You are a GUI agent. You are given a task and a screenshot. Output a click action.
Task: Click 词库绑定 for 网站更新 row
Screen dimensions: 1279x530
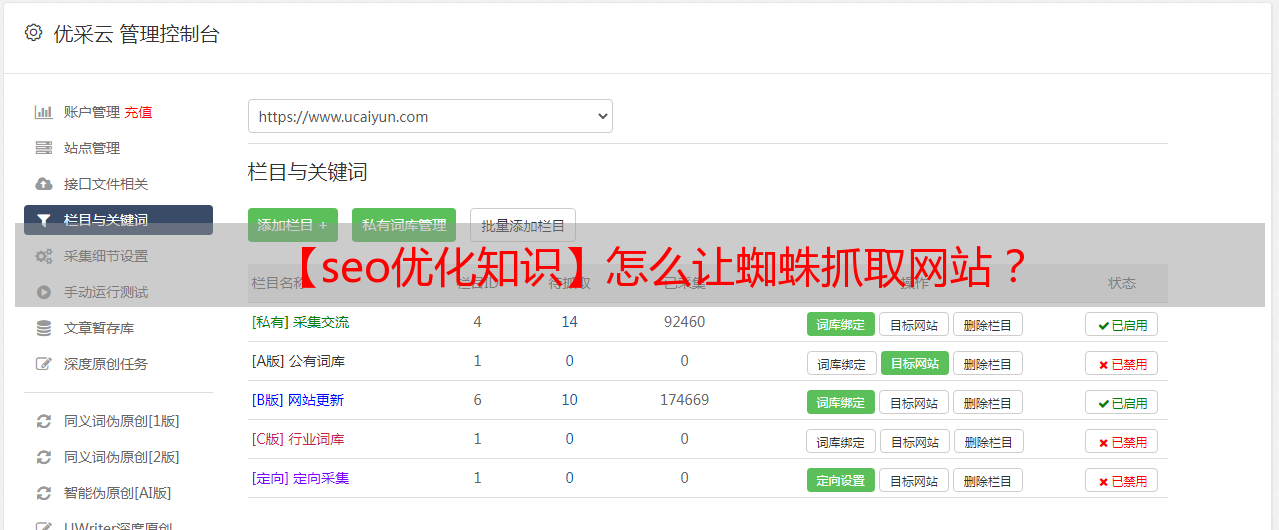[841, 402]
